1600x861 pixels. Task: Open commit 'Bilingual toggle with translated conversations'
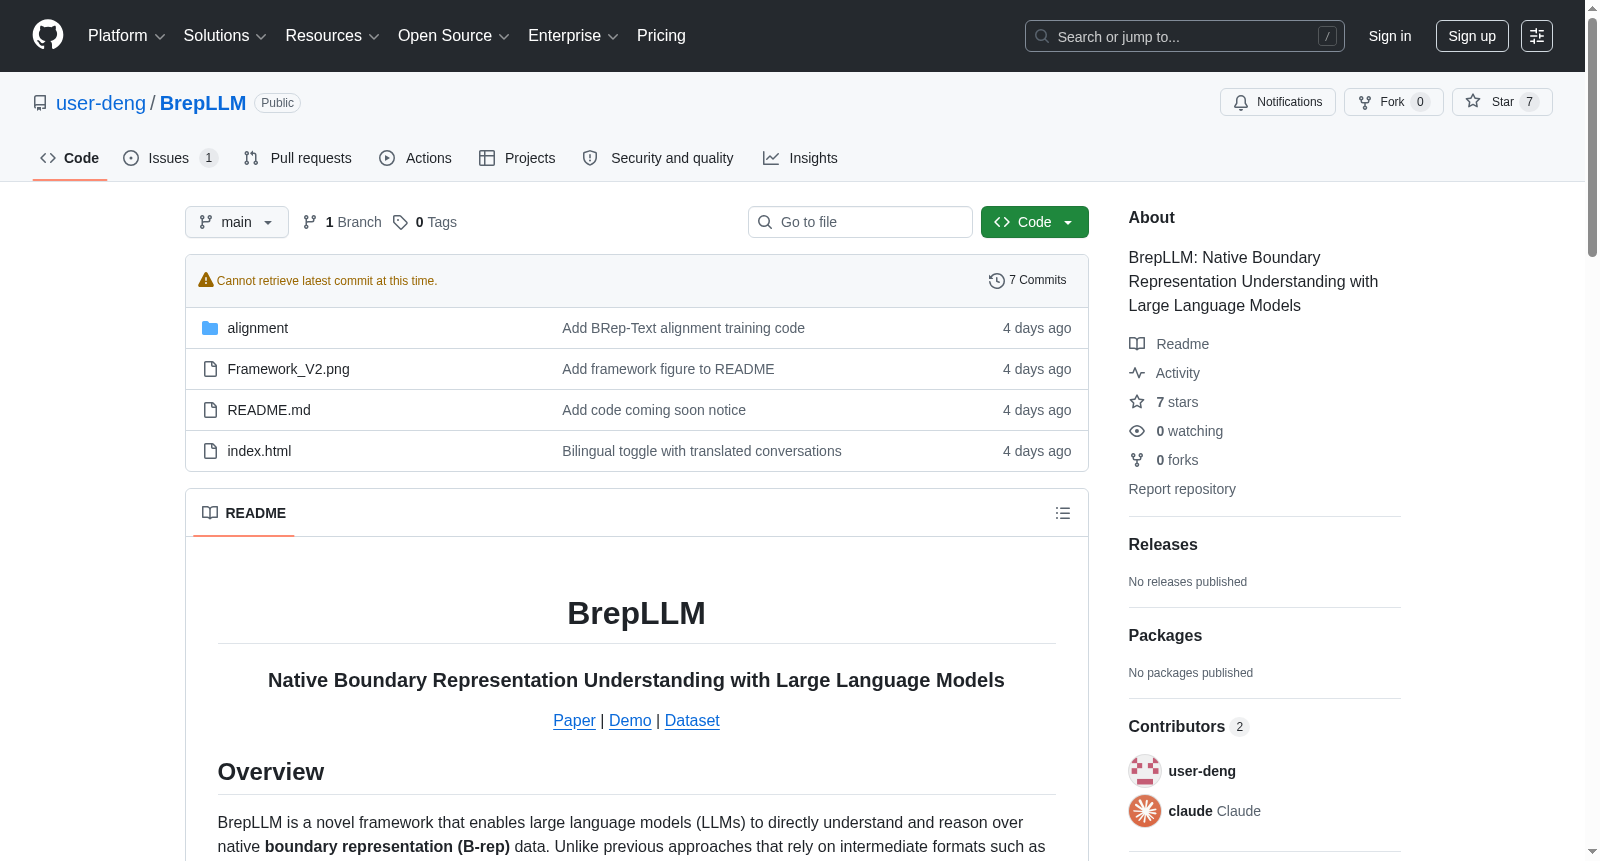tap(702, 451)
